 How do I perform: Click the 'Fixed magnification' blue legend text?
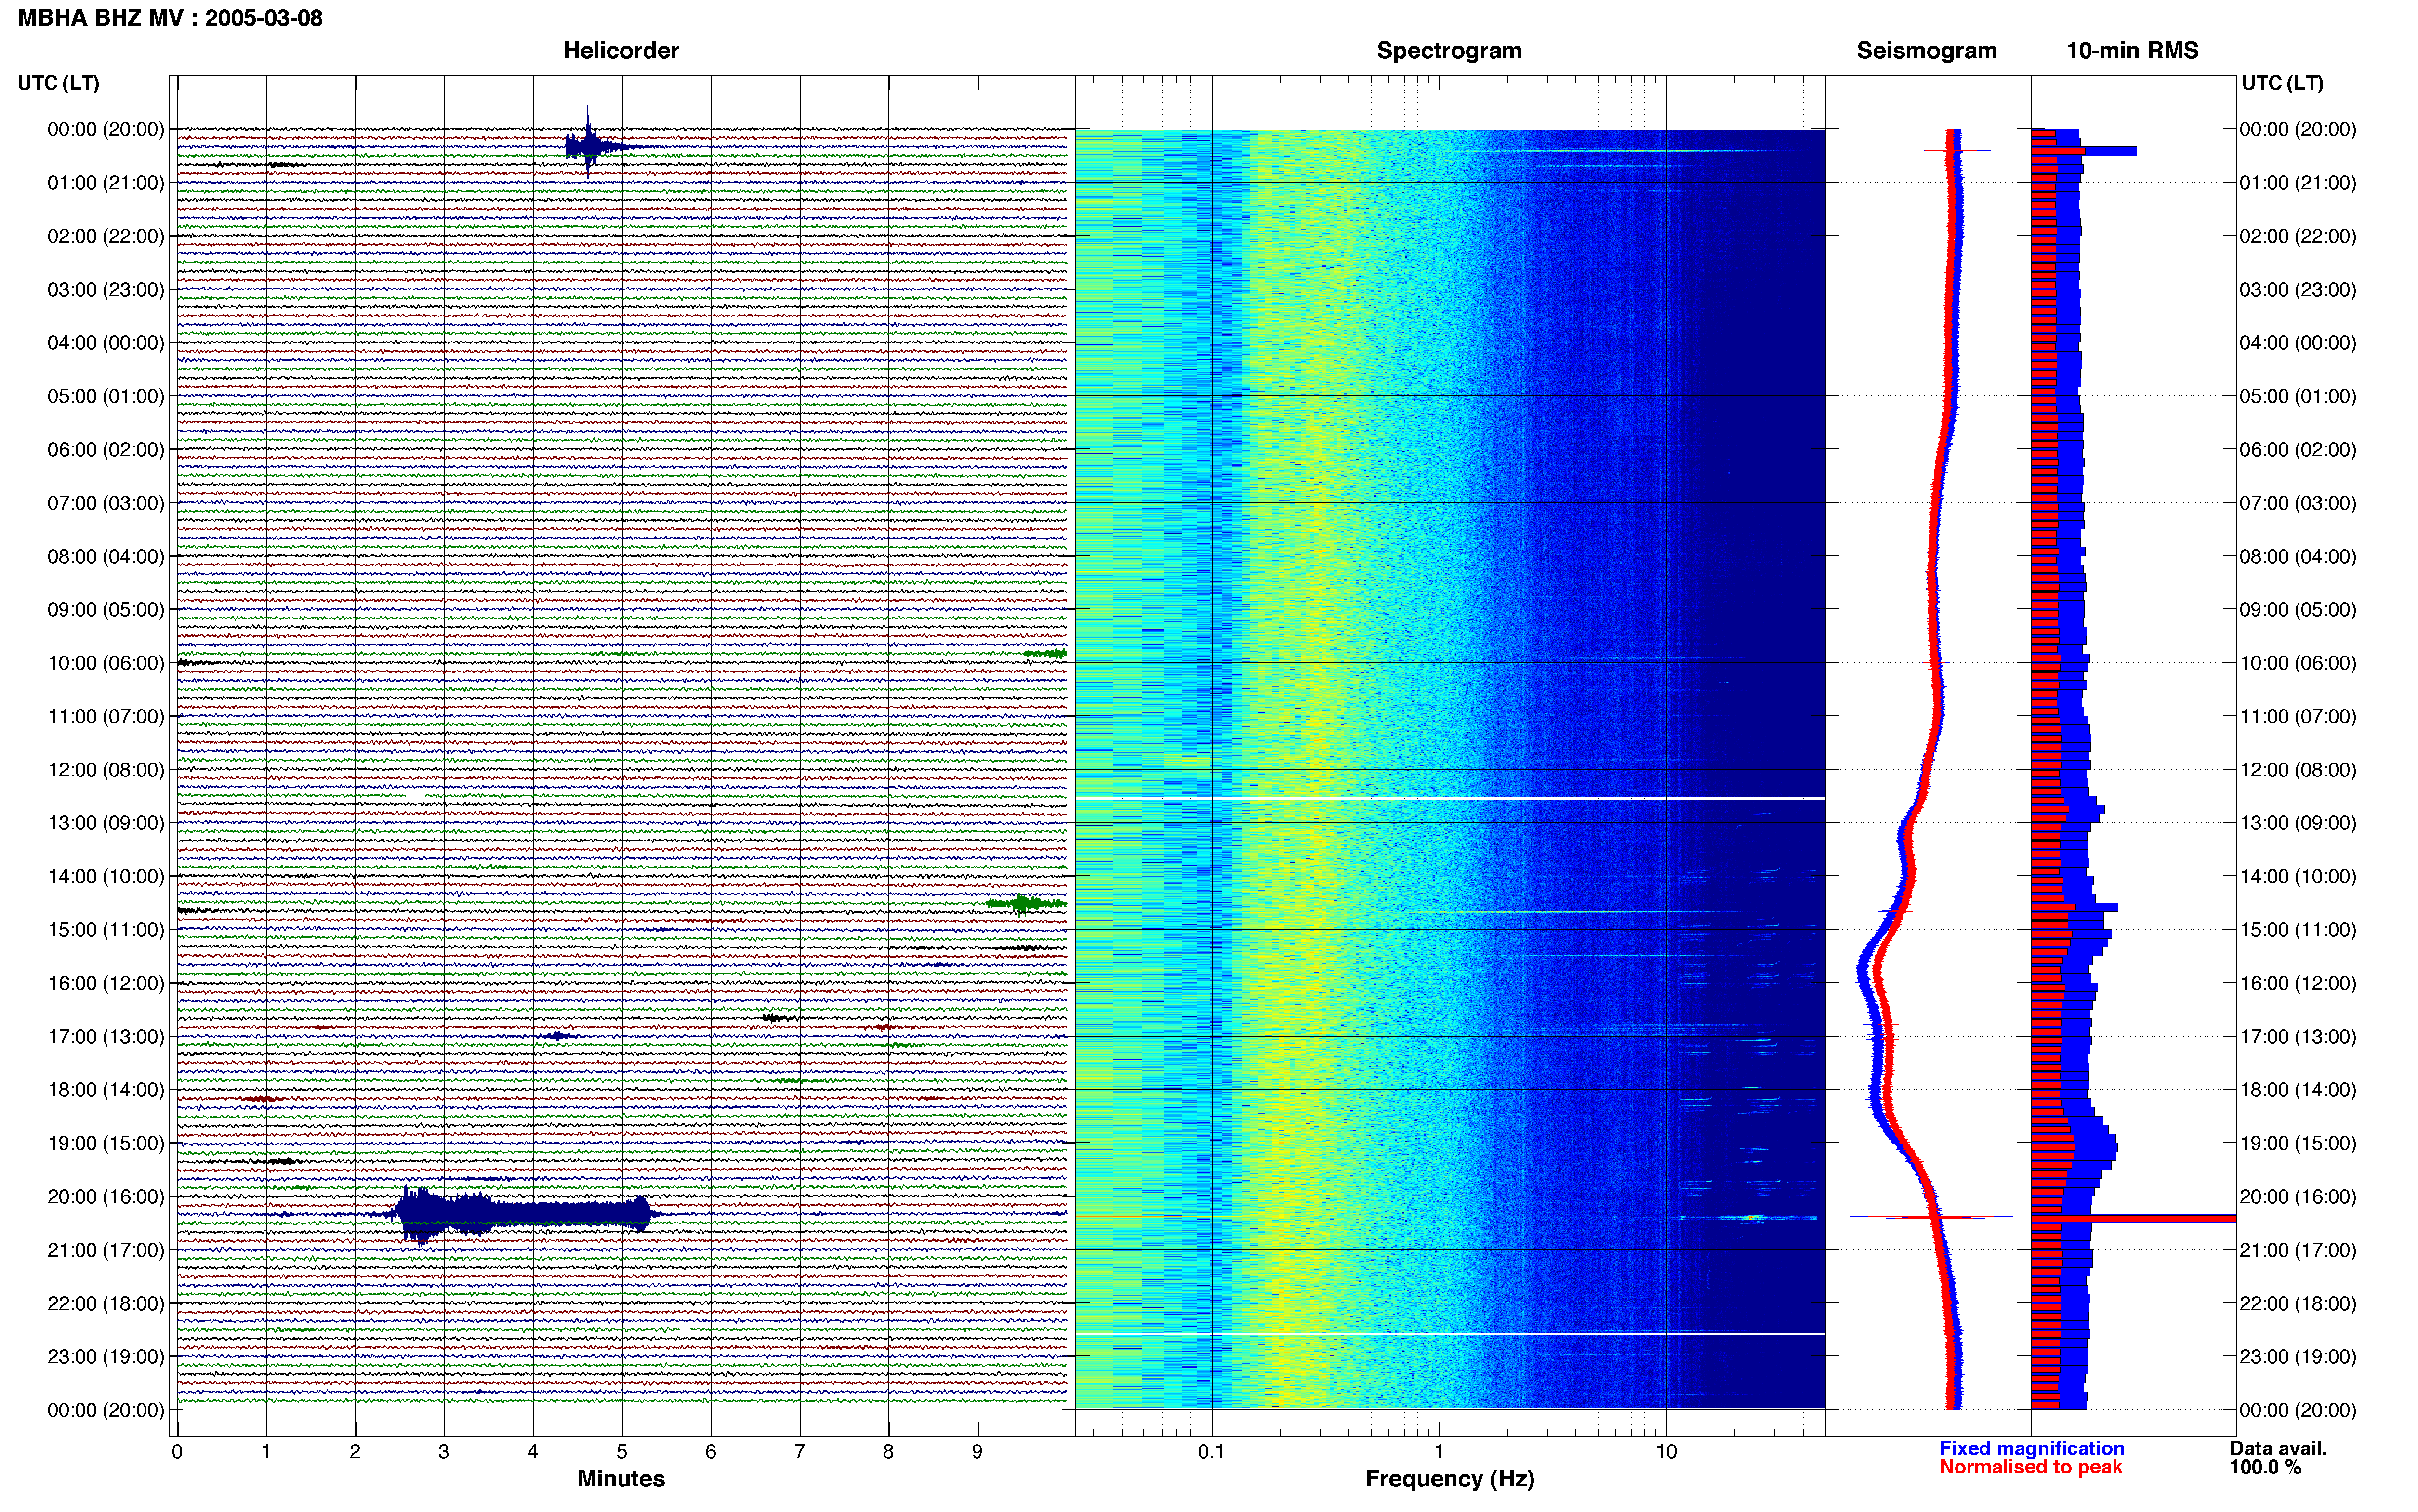click(x=2032, y=1449)
